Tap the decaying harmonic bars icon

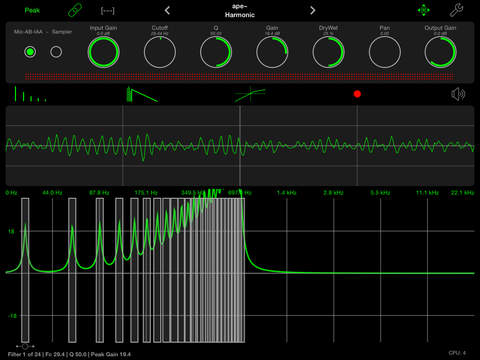coord(30,94)
